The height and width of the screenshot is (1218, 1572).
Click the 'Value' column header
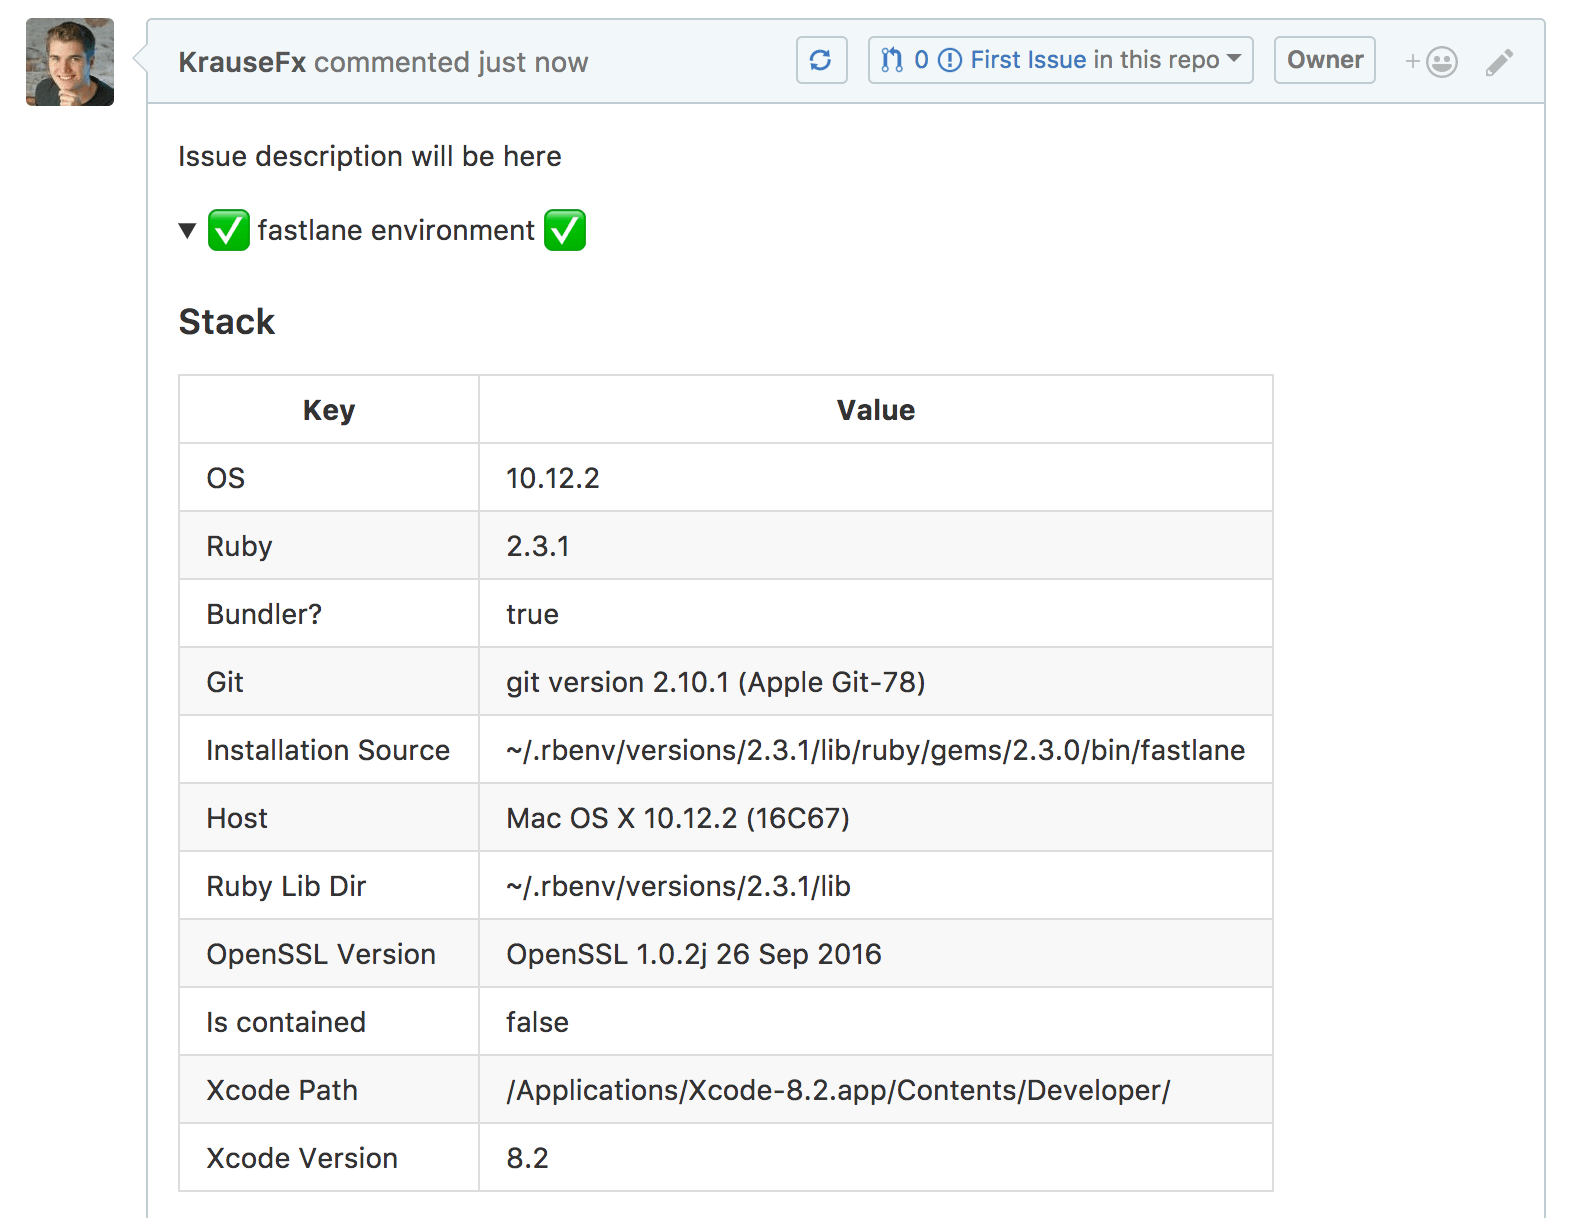876,410
